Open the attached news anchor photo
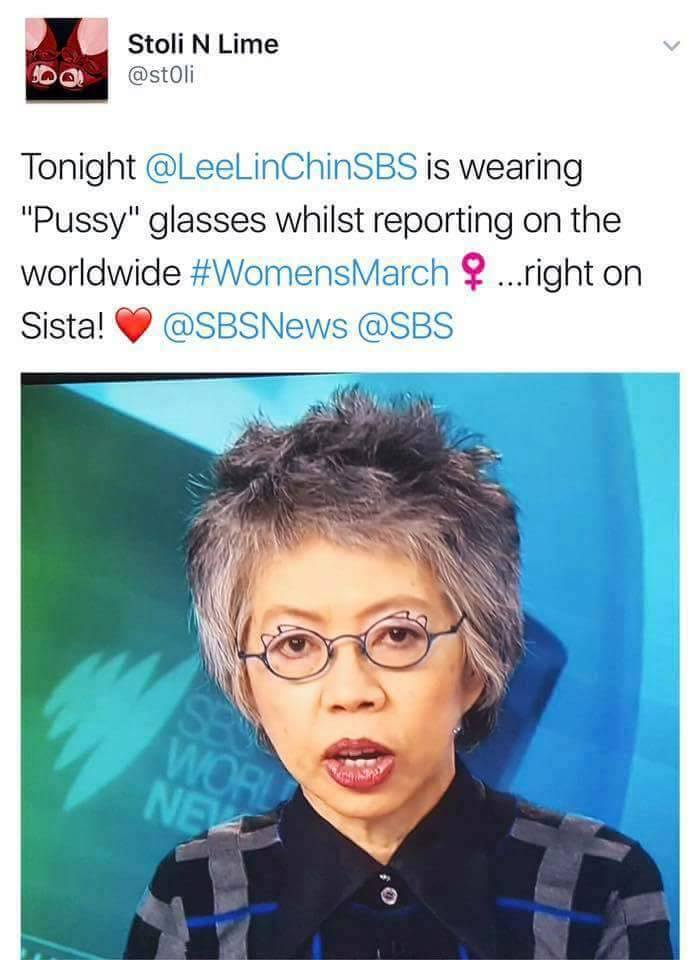 [350, 666]
